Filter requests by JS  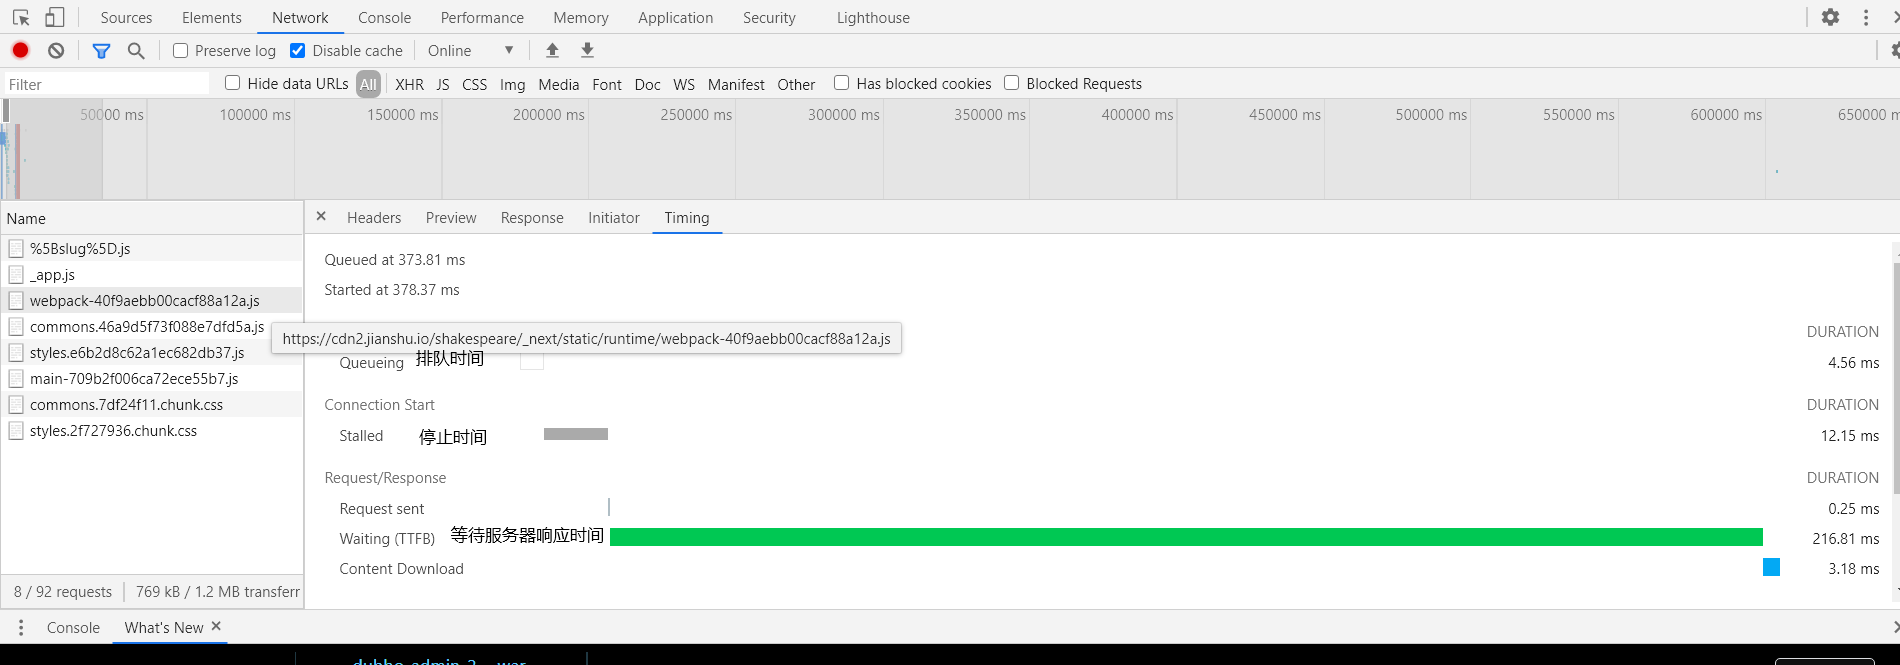point(443,84)
